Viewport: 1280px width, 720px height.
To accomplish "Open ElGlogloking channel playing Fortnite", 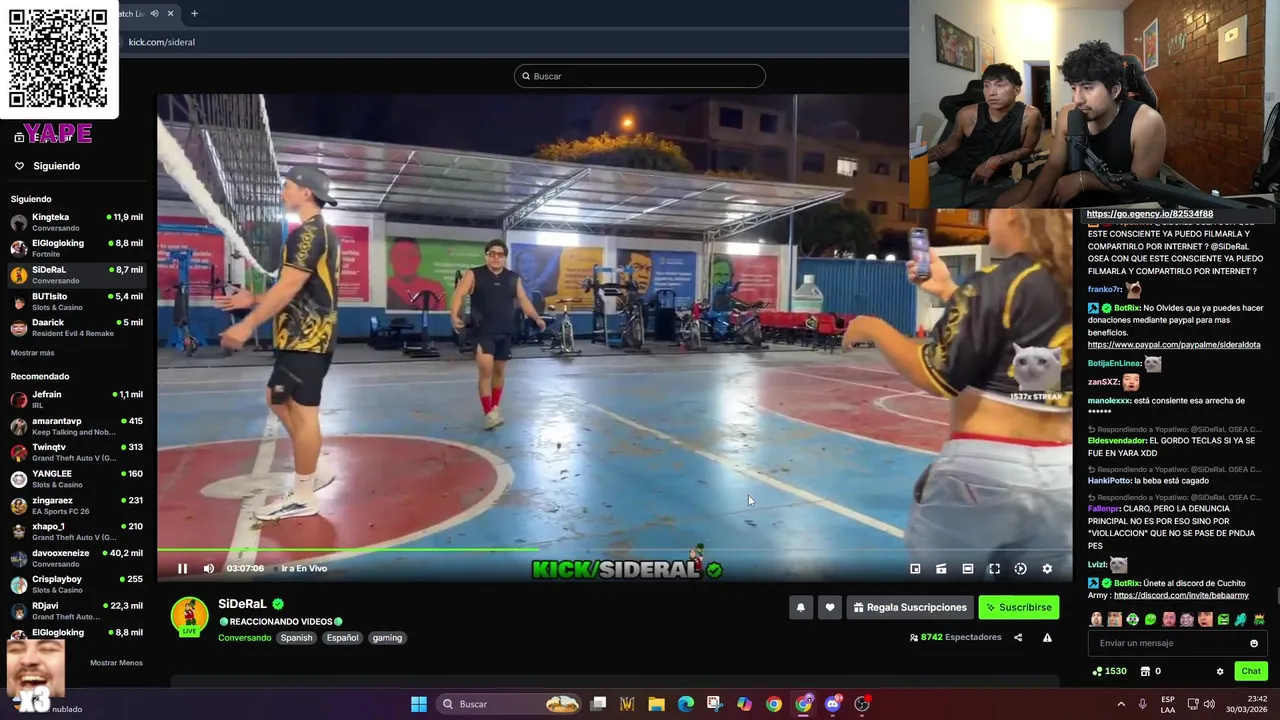I will [x=77, y=248].
